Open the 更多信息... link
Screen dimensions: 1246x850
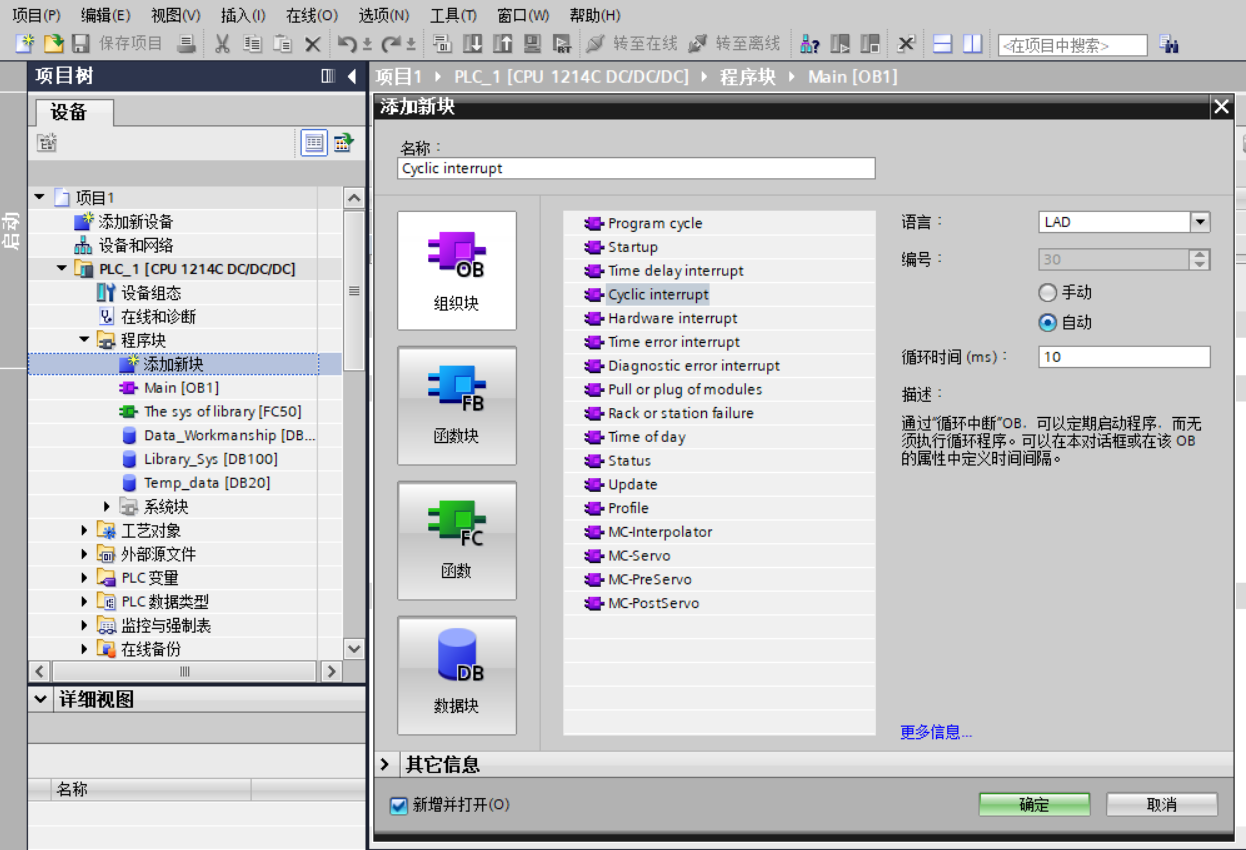point(936,732)
